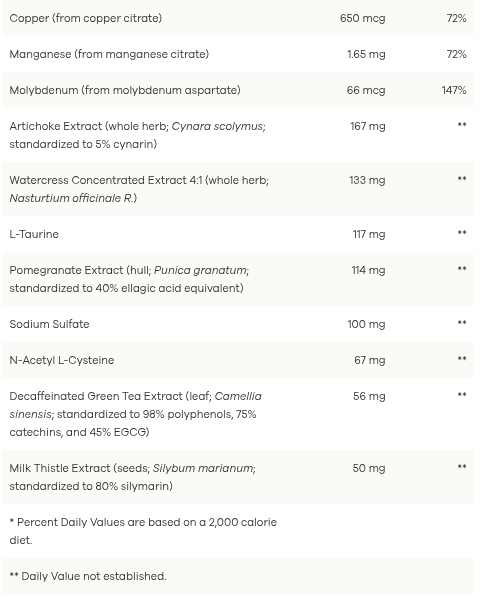This screenshot has width=489, height=597.
Task: Click the Molybdenum aspartate ingredient name
Action: point(125,90)
